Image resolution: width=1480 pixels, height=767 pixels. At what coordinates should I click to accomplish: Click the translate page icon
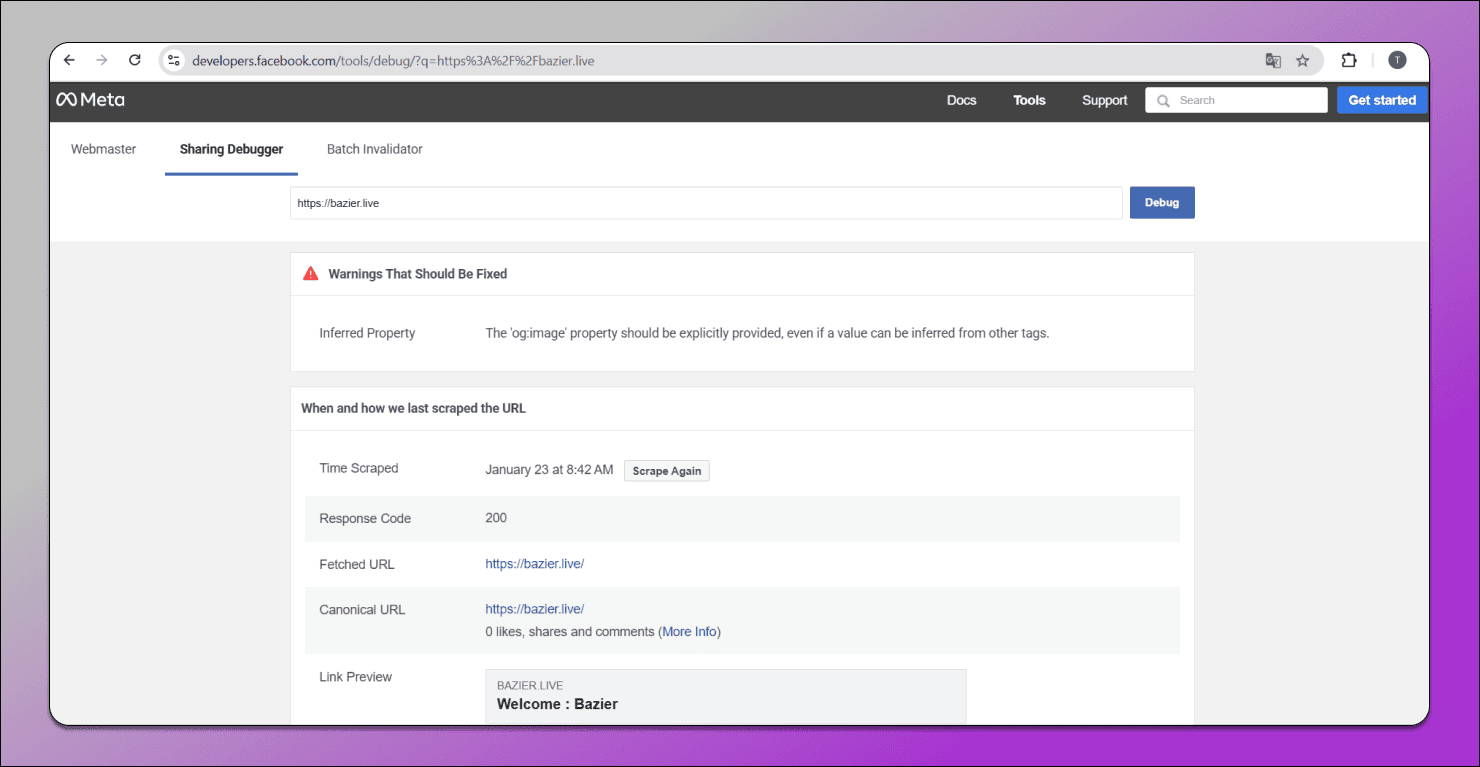pos(1273,60)
